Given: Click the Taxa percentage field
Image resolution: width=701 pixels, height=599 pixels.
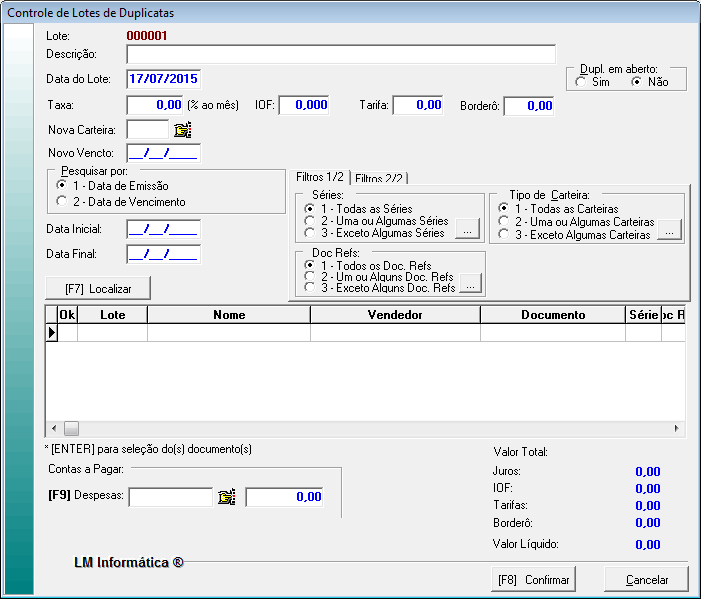Looking at the screenshot, I should 155,104.
